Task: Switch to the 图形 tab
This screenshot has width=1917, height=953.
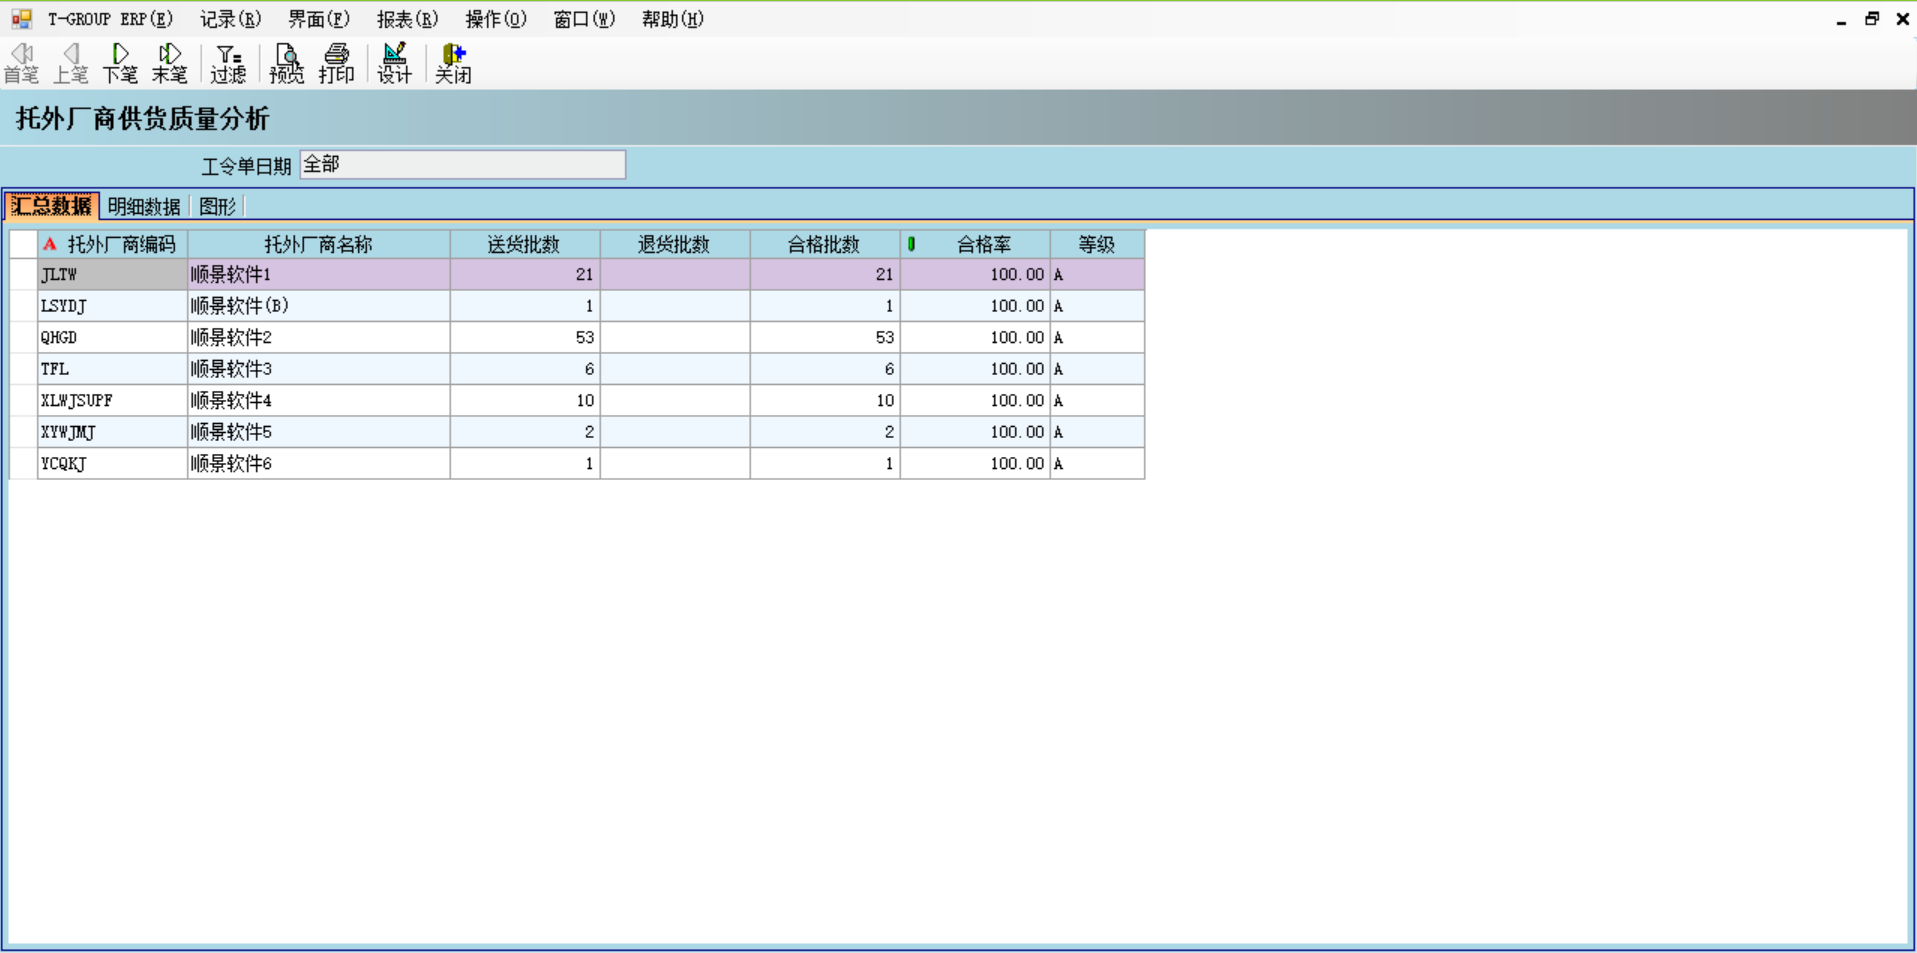Action: coord(217,206)
